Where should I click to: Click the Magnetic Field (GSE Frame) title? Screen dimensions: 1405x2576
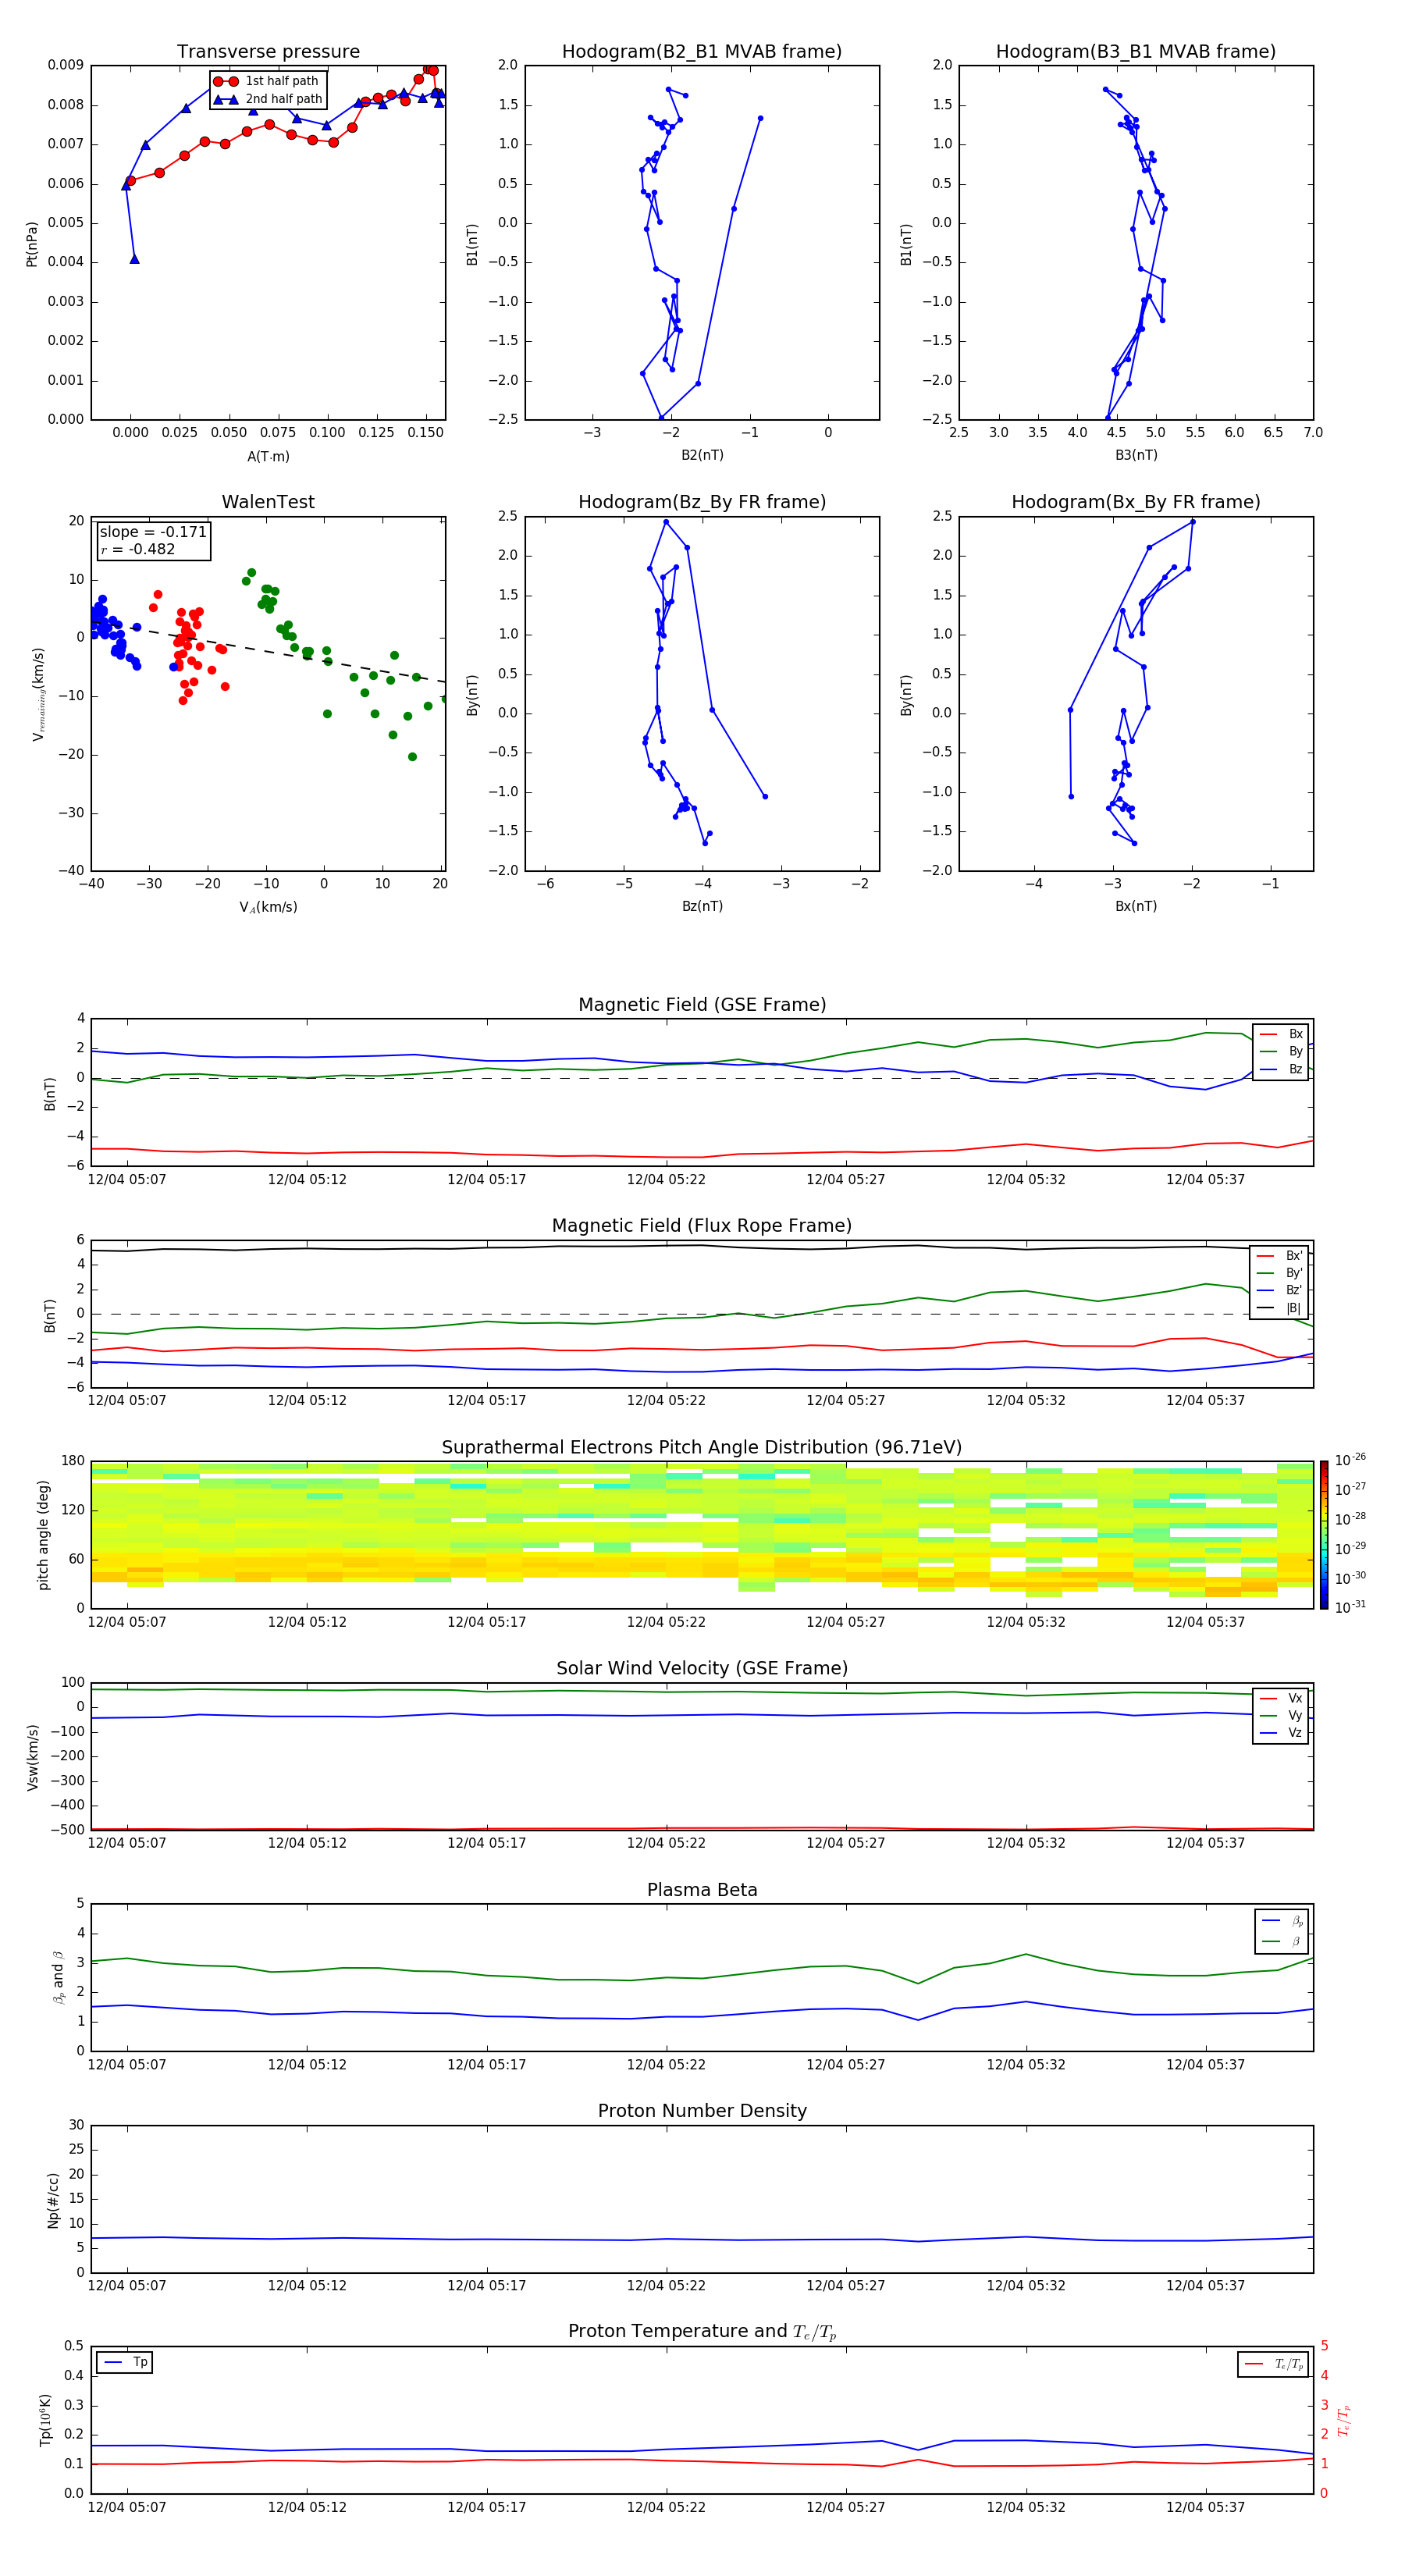702,1004
